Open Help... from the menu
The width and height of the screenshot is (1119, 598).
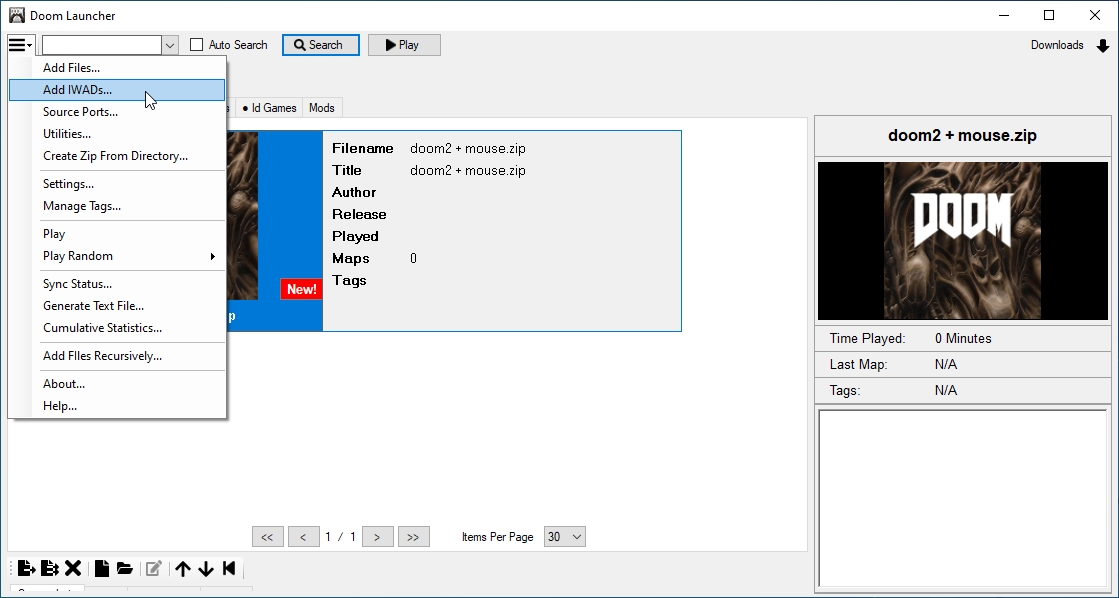click(x=117, y=406)
